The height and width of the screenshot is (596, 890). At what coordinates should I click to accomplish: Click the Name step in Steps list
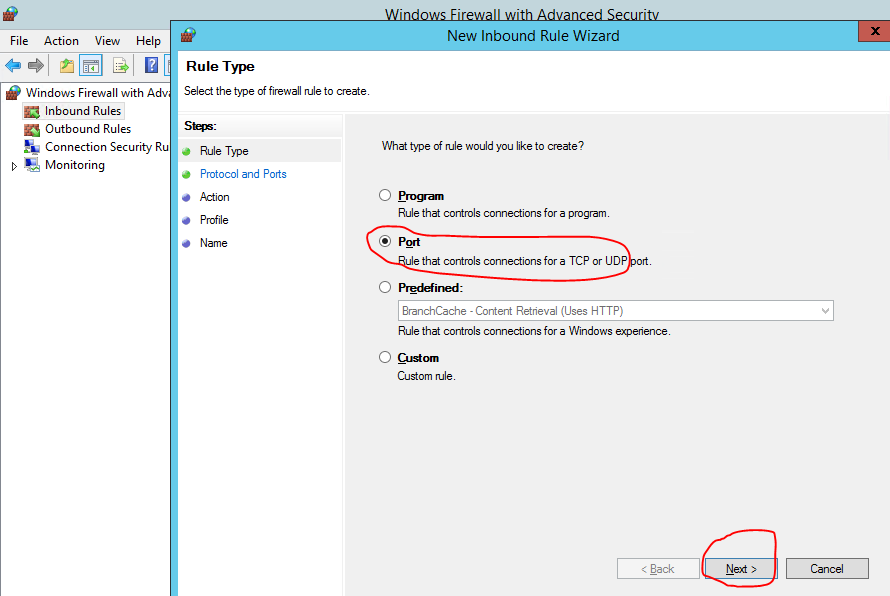click(213, 243)
